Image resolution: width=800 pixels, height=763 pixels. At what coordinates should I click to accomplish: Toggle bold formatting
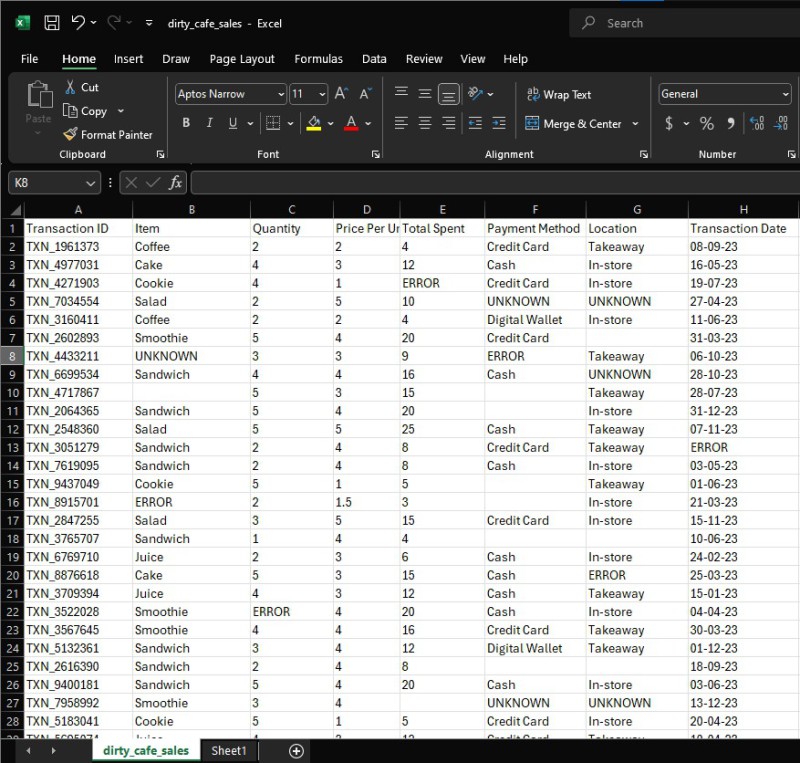coord(186,123)
